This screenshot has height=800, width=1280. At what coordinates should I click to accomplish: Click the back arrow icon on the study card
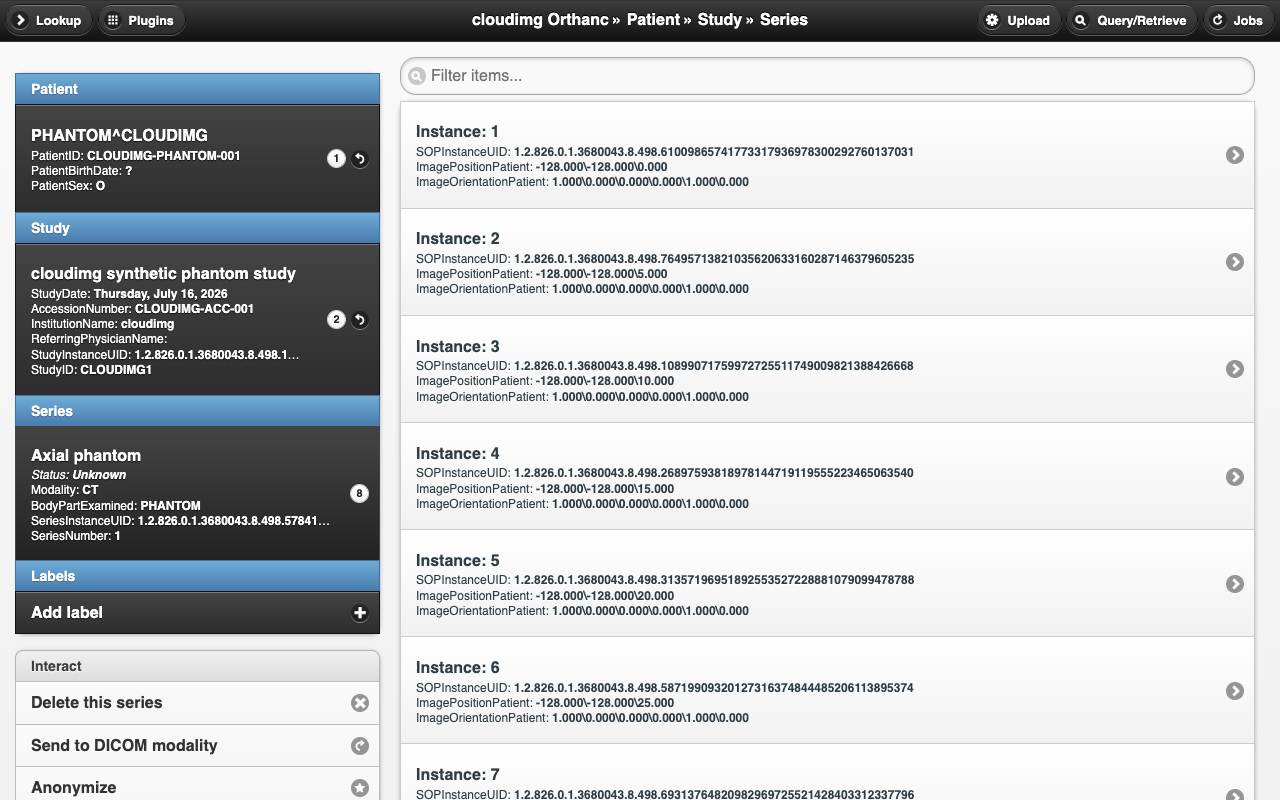tap(360, 320)
